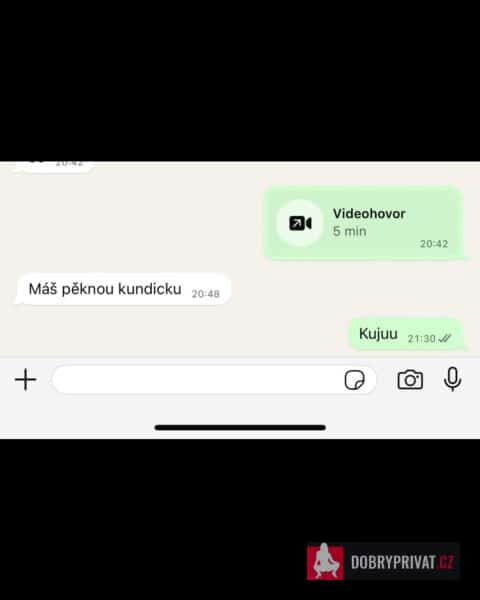Tap the home indicator bar
This screenshot has height=600, width=480.
[240, 427]
